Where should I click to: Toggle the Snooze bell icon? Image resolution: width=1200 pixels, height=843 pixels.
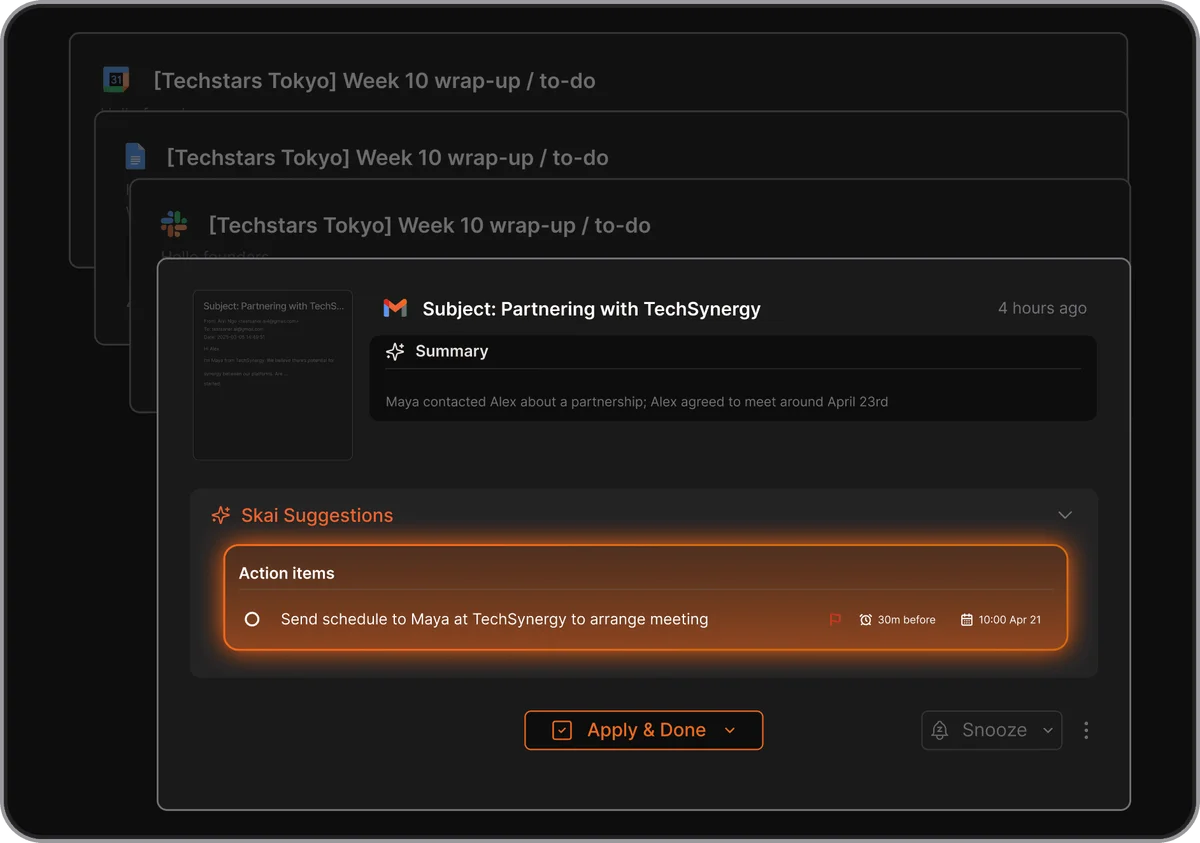940,730
